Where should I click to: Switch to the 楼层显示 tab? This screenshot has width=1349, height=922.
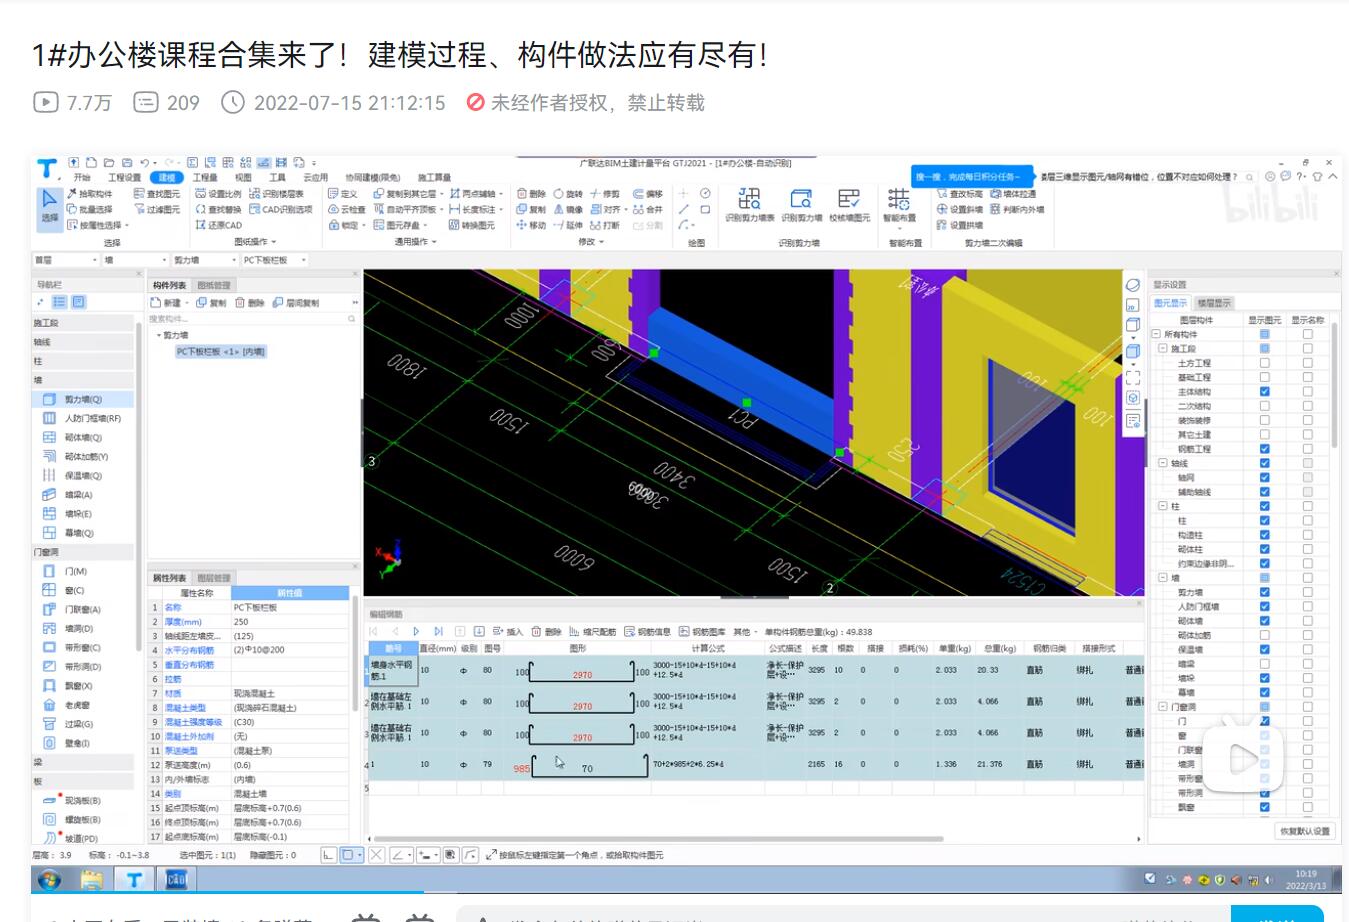[1214, 303]
